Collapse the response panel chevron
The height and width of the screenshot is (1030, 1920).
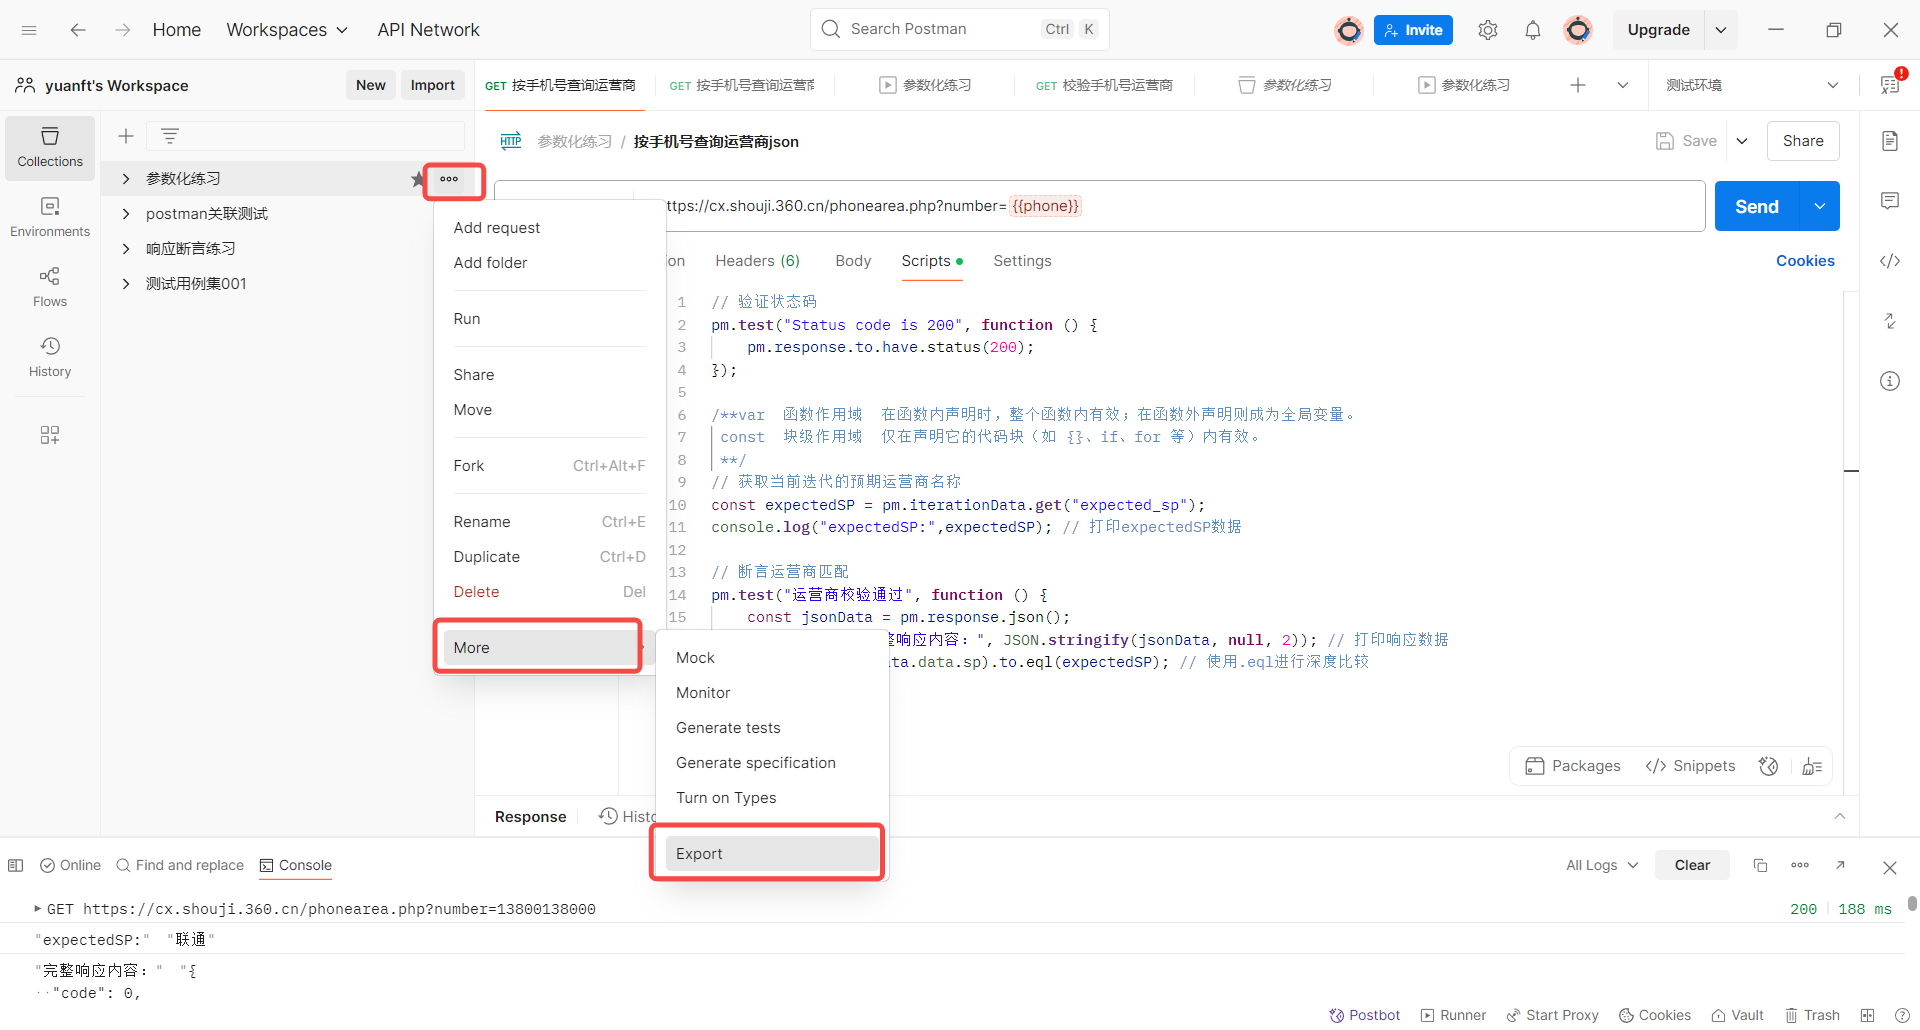(1840, 816)
